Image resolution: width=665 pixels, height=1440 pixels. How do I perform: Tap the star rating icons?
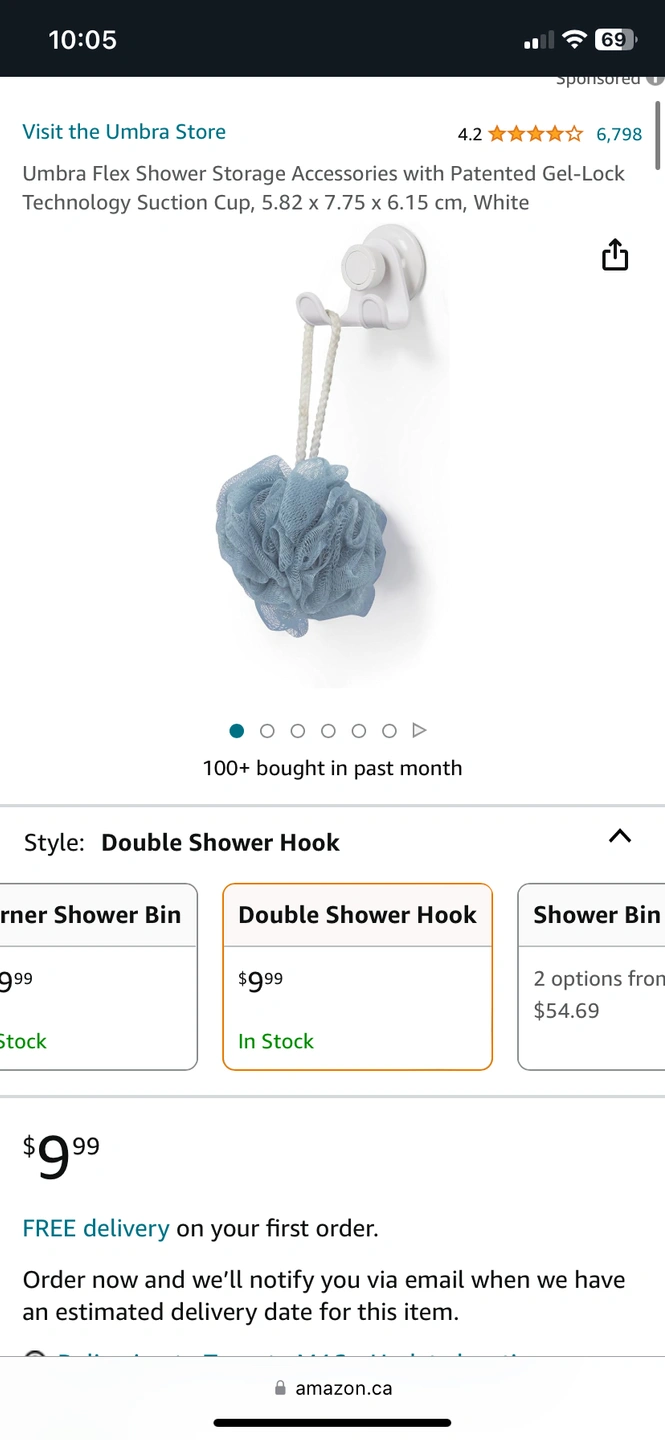[535, 134]
